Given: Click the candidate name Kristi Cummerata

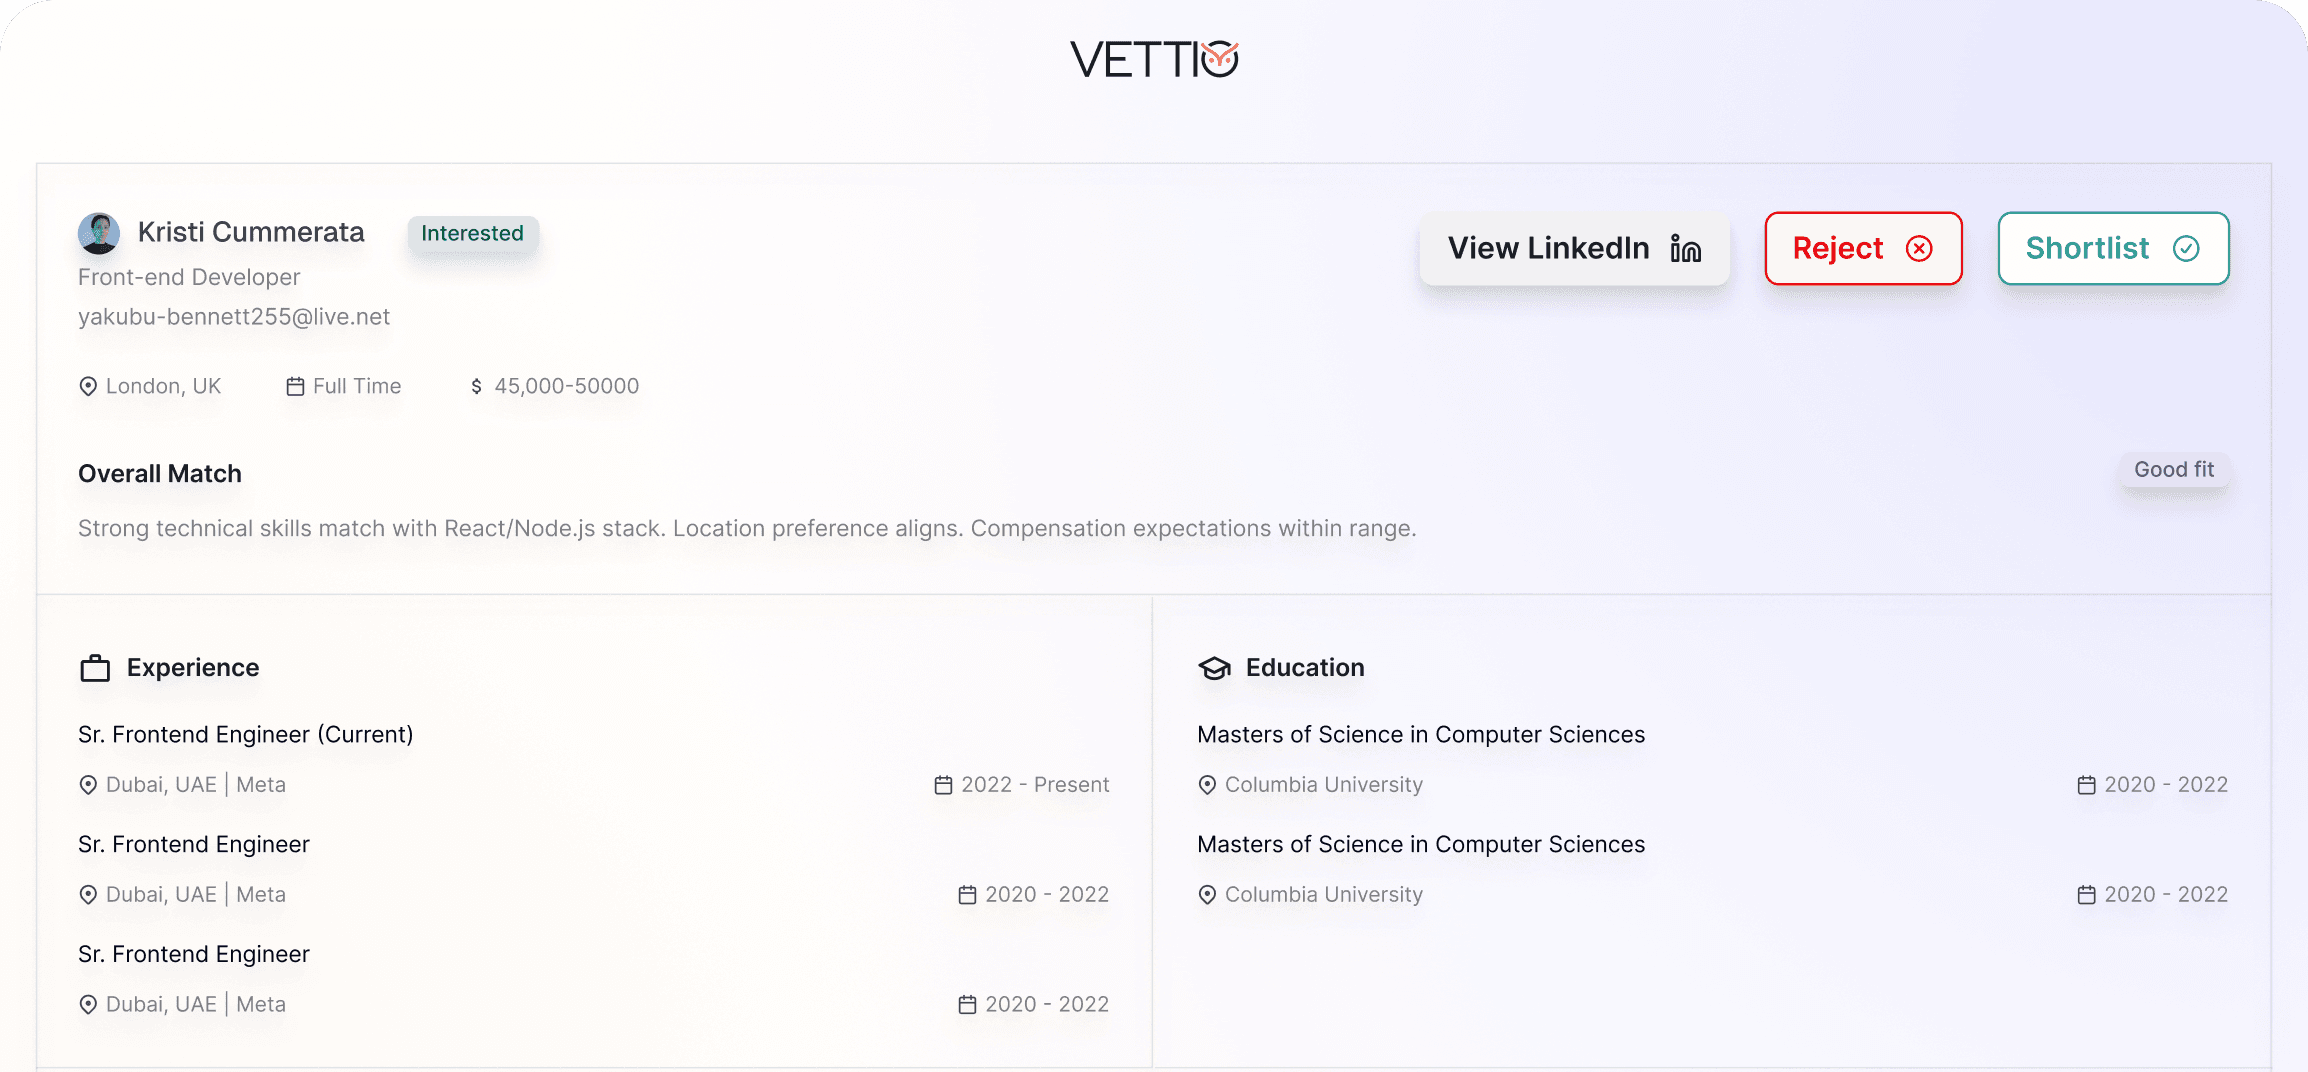Looking at the screenshot, I should coord(251,232).
